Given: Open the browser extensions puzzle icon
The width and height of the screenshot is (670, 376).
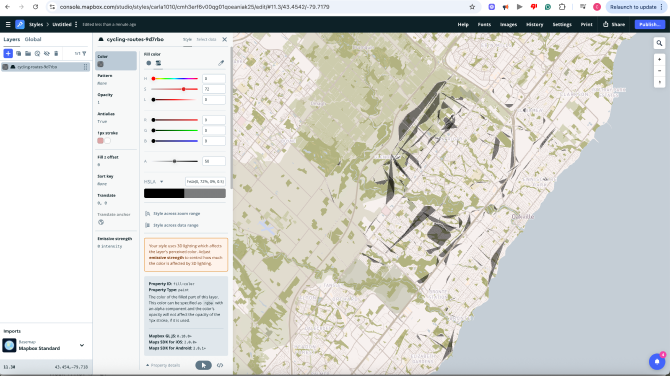Looking at the screenshot, I should tap(562, 7).
